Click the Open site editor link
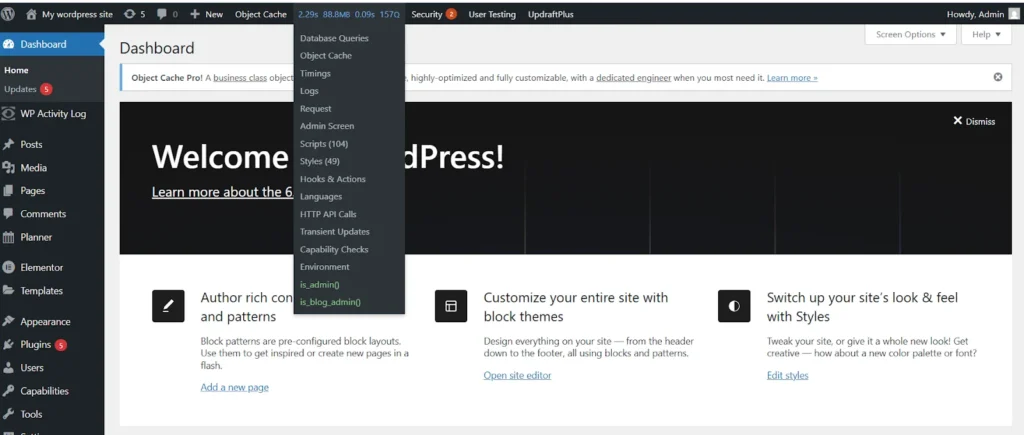Screen dimensions: 1024x435 (517, 376)
